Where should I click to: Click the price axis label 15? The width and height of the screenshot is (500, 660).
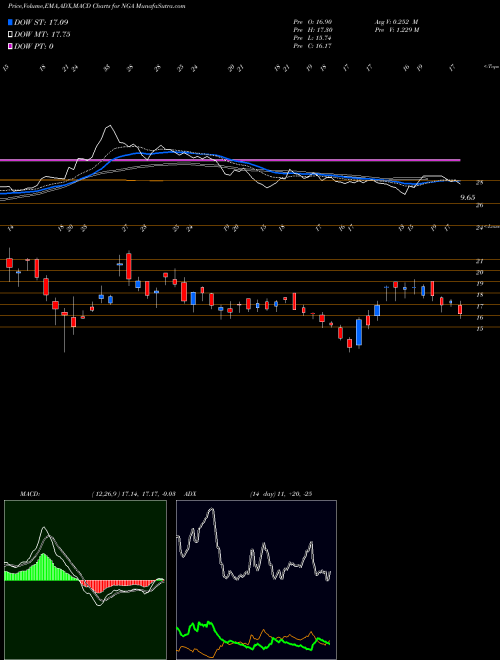(479, 329)
